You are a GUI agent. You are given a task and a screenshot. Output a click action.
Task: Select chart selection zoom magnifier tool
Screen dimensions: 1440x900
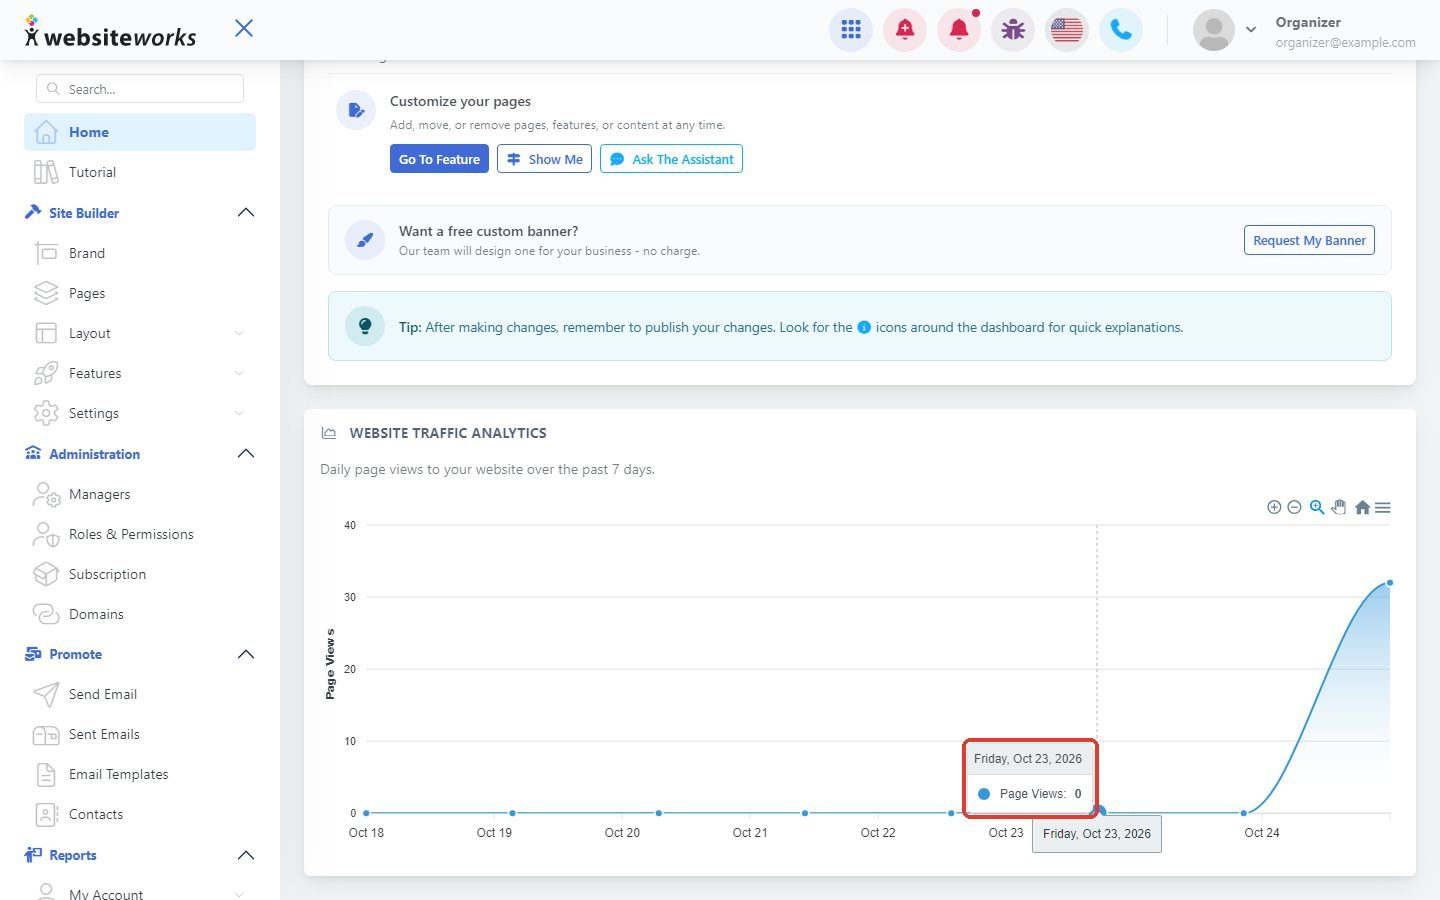[x=1317, y=507]
